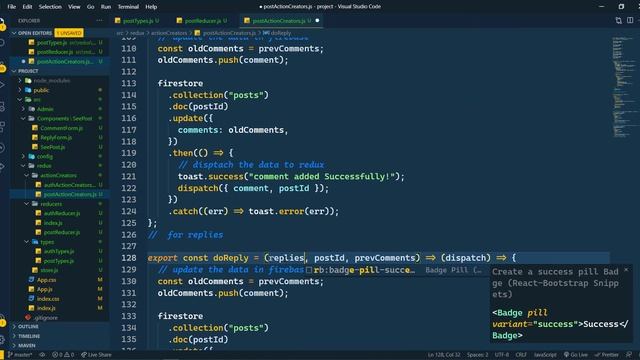Click .gitignore file in explorer
640x360 pixels.
(46, 318)
